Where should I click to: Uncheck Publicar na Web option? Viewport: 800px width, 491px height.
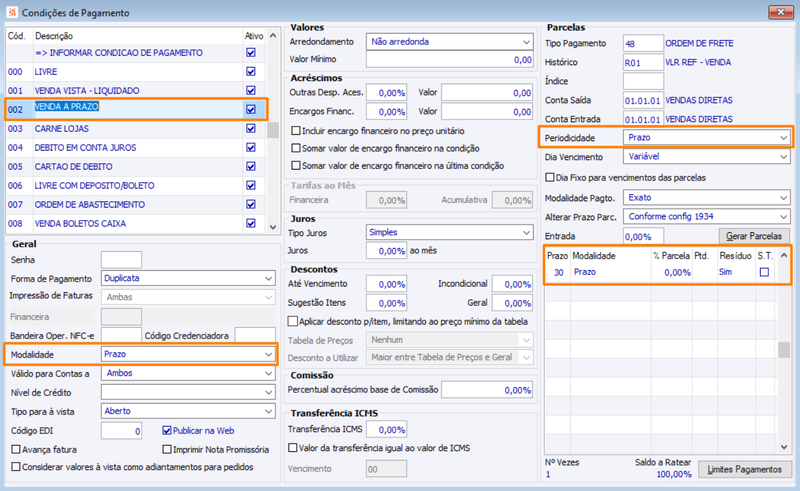(x=167, y=431)
